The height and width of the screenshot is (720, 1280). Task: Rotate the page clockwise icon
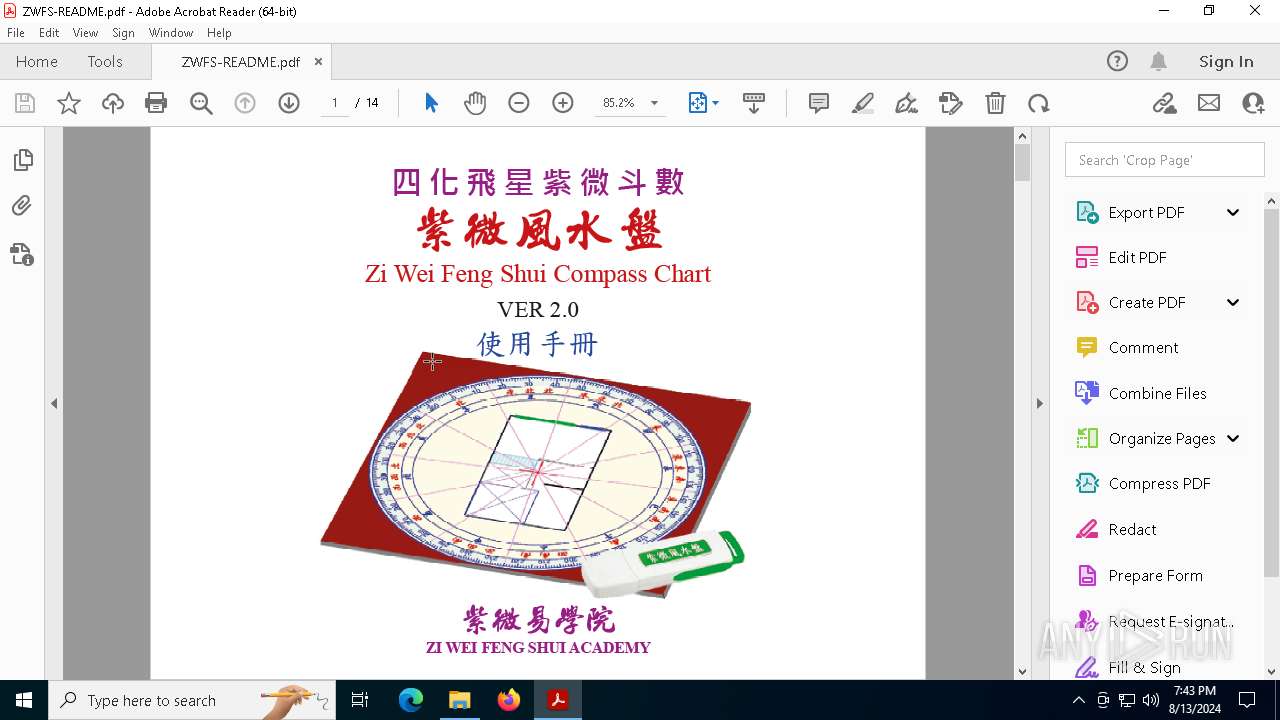coord(1039,103)
